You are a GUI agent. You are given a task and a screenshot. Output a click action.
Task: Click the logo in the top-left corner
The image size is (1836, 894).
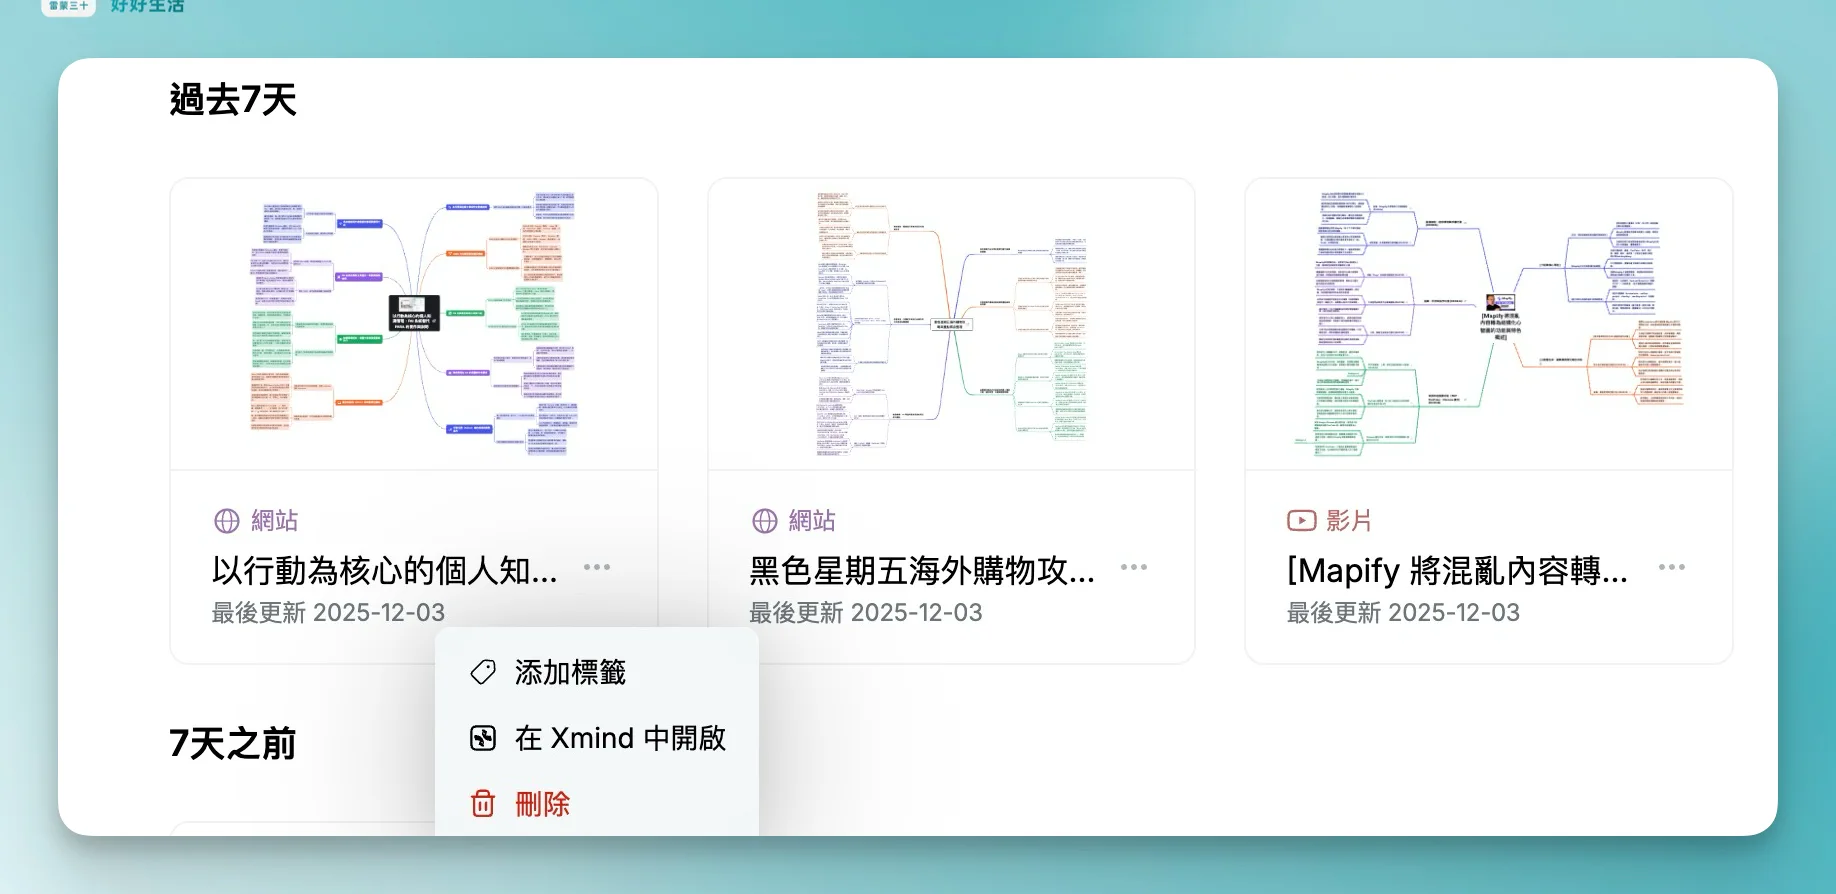point(68,6)
